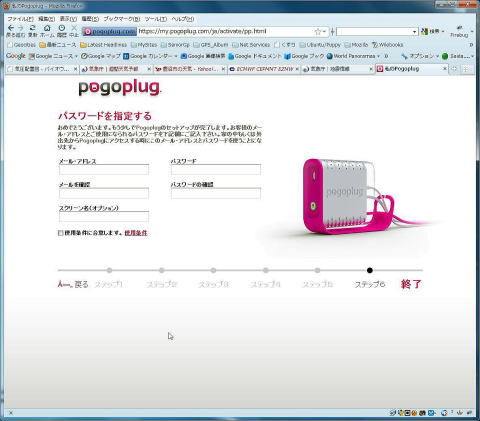Click the Firebug toolbar icon
This screenshot has width=480, height=421.
459,31
